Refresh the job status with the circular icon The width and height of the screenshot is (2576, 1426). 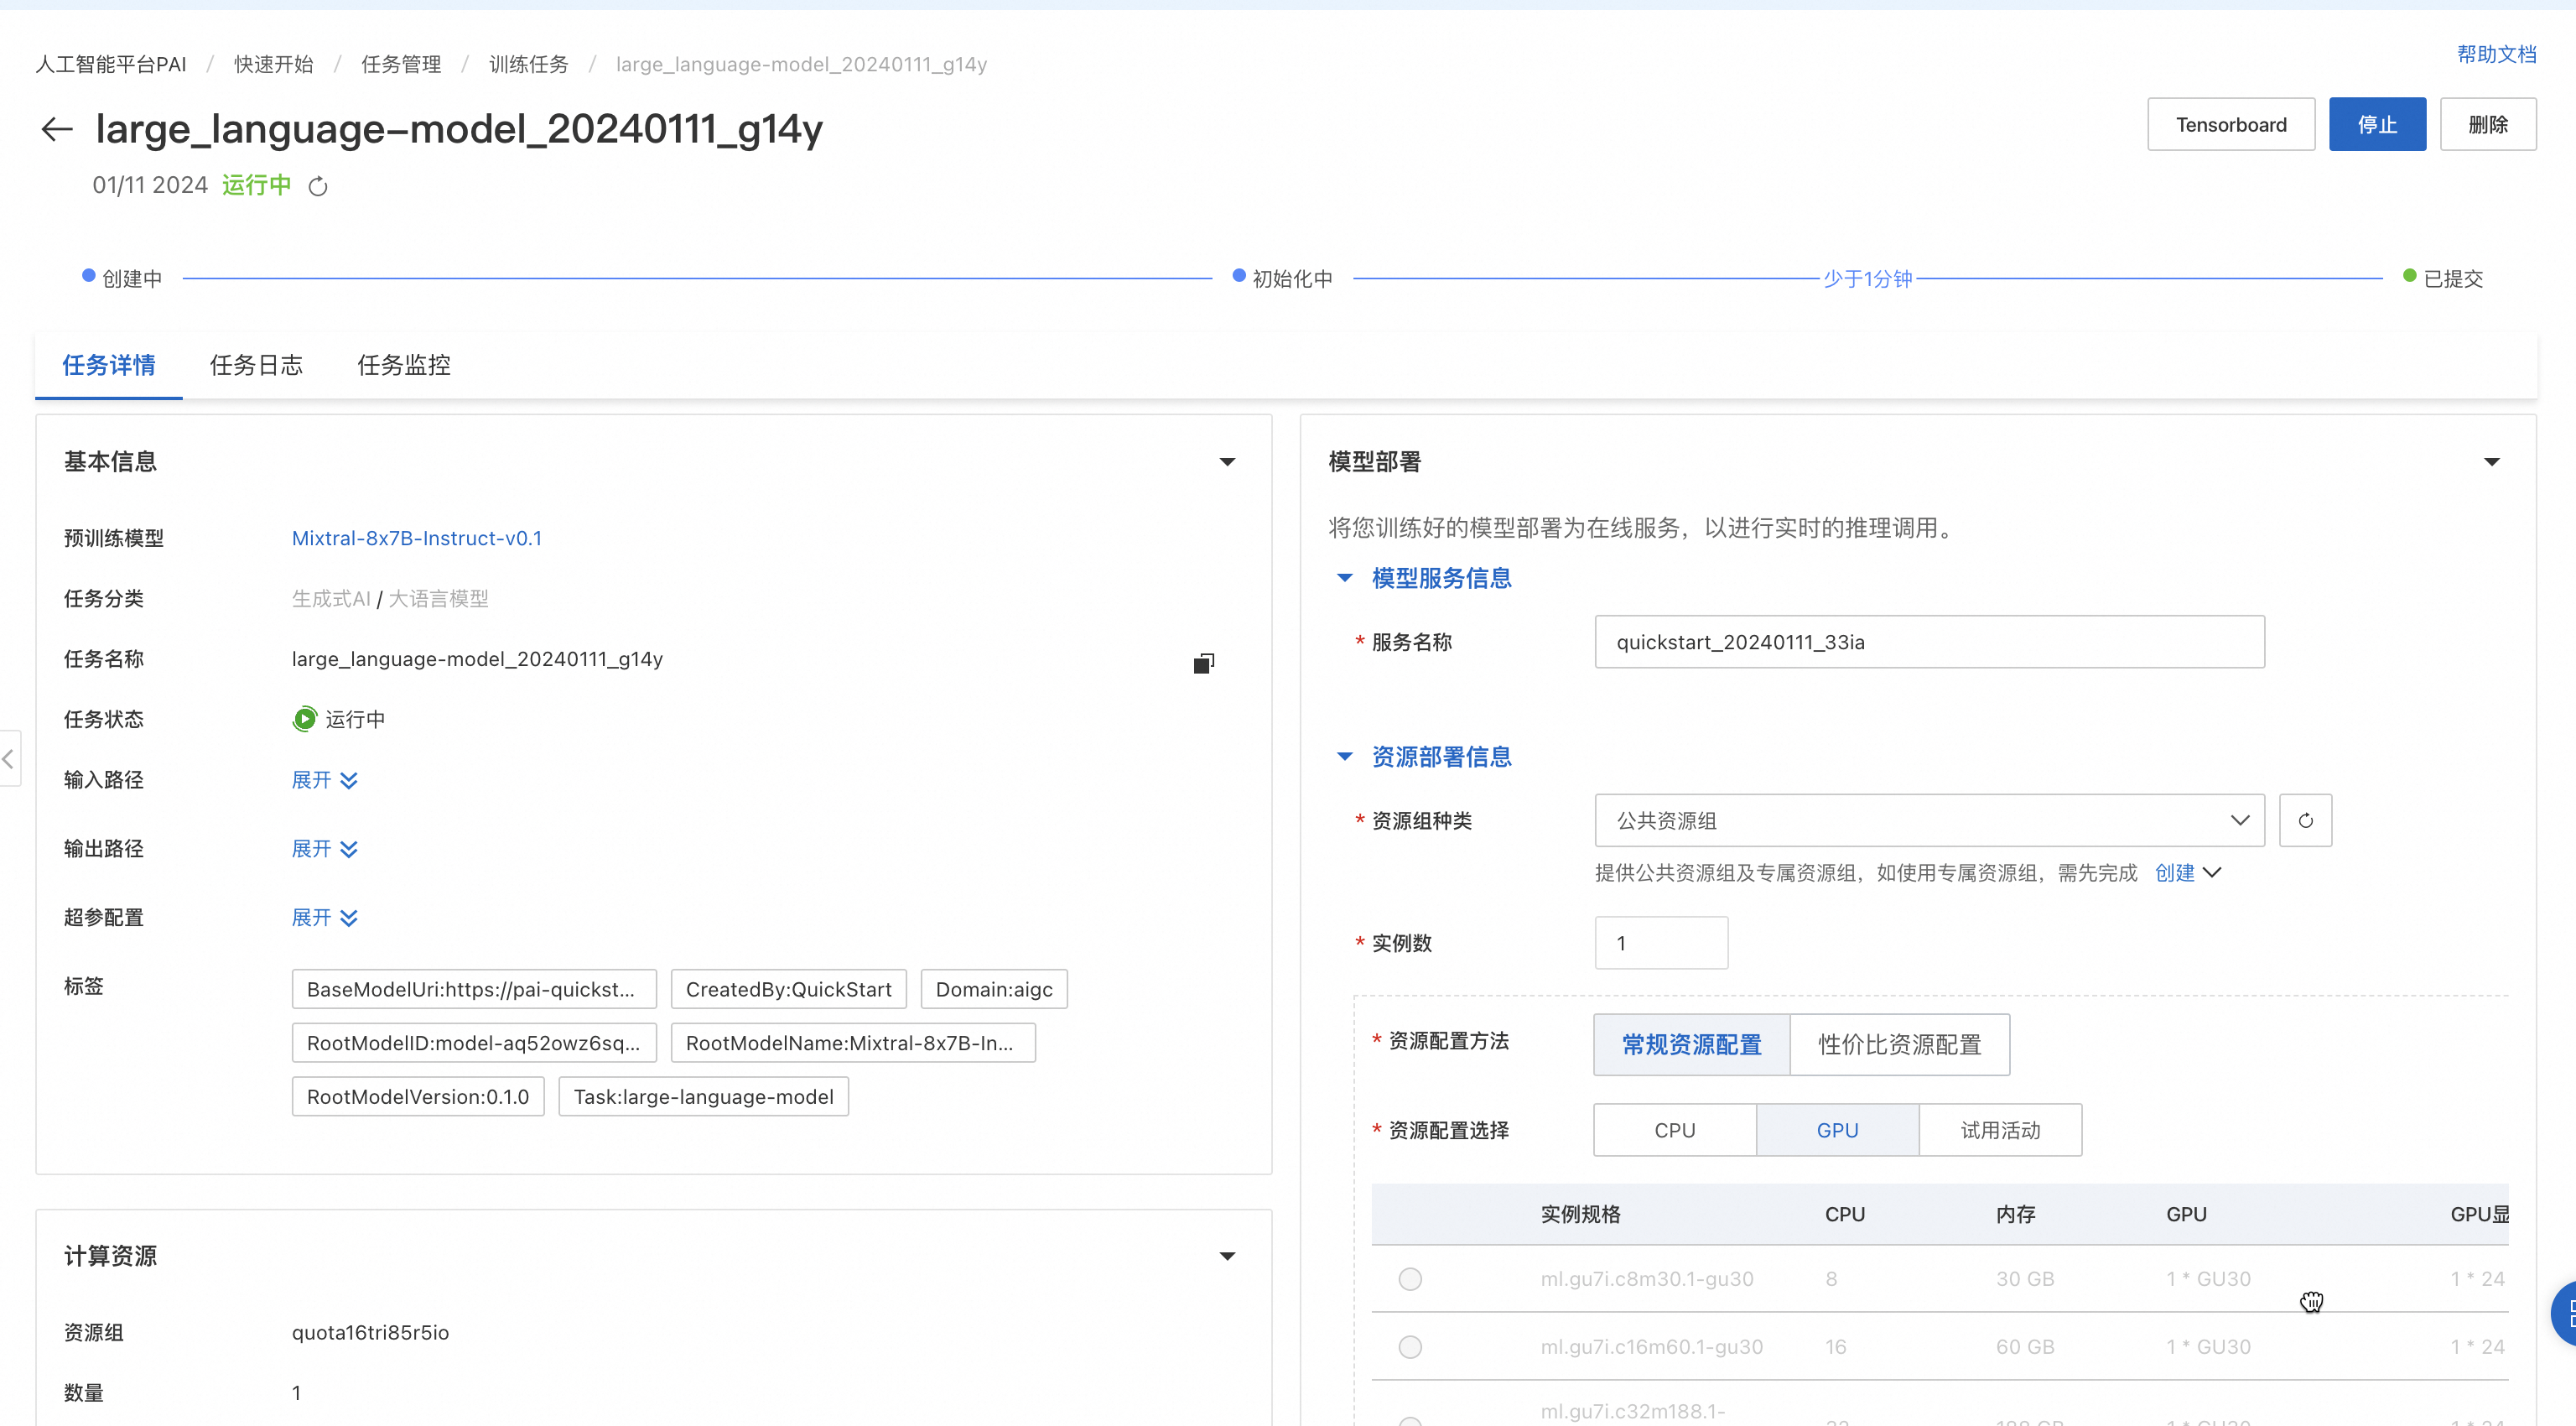click(x=318, y=187)
